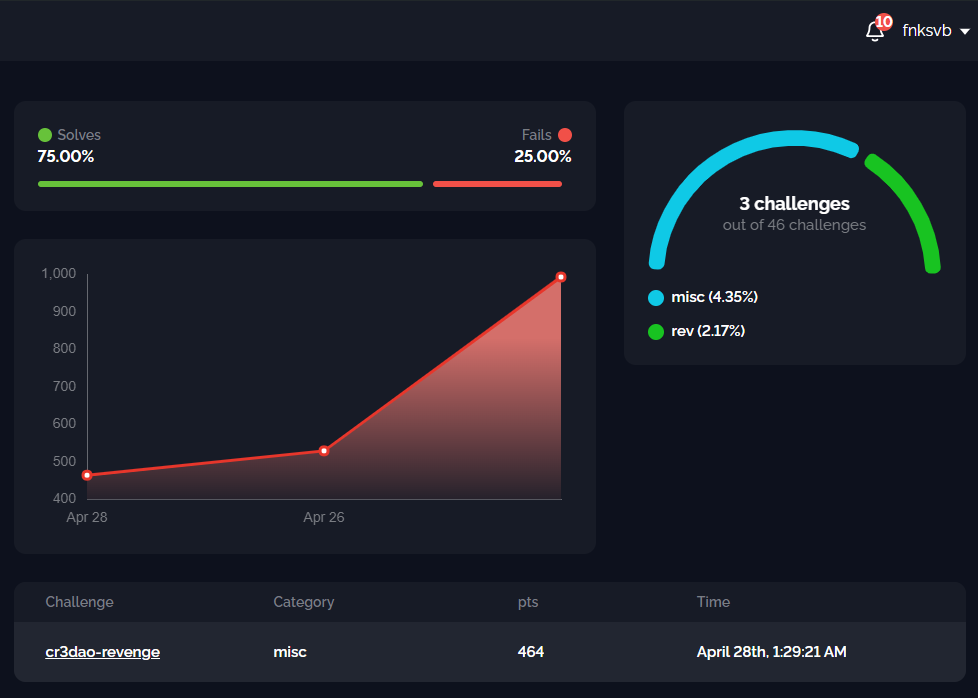Viewport: 978px width, 698px height.
Task: Sort by the Challenge column header
Action: [79, 602]
